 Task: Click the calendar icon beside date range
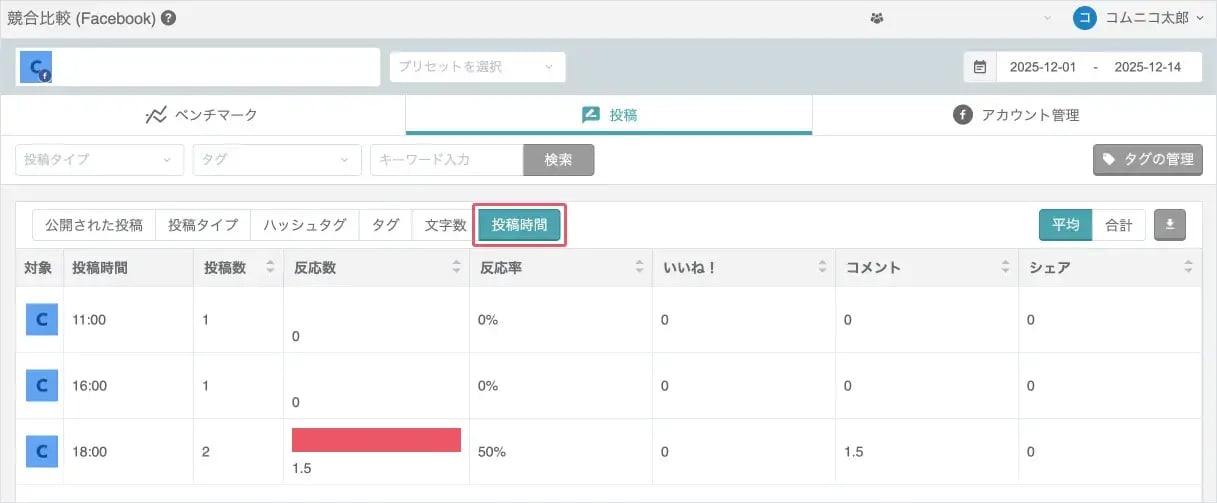point(980,67)
